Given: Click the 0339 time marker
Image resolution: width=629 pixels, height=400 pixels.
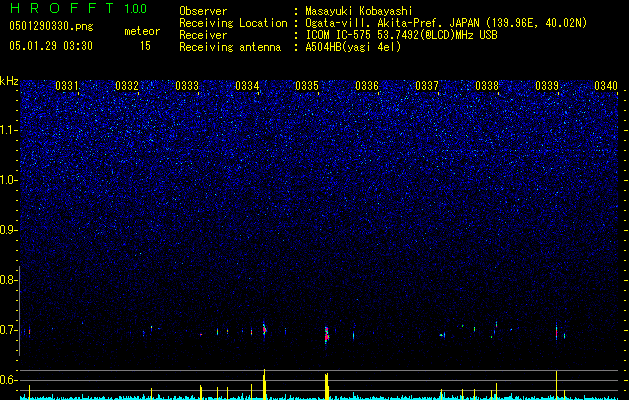Looking at the screenshot, I should (x=547, y=86).
